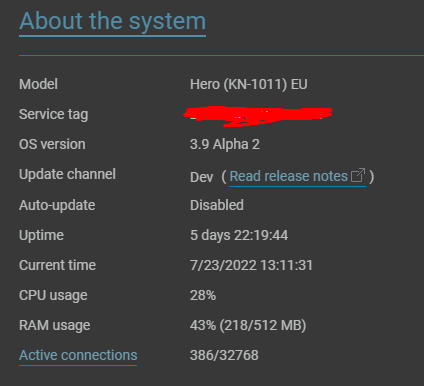Click the external link icon after release notes
The image size is (424, 386).
358,175
